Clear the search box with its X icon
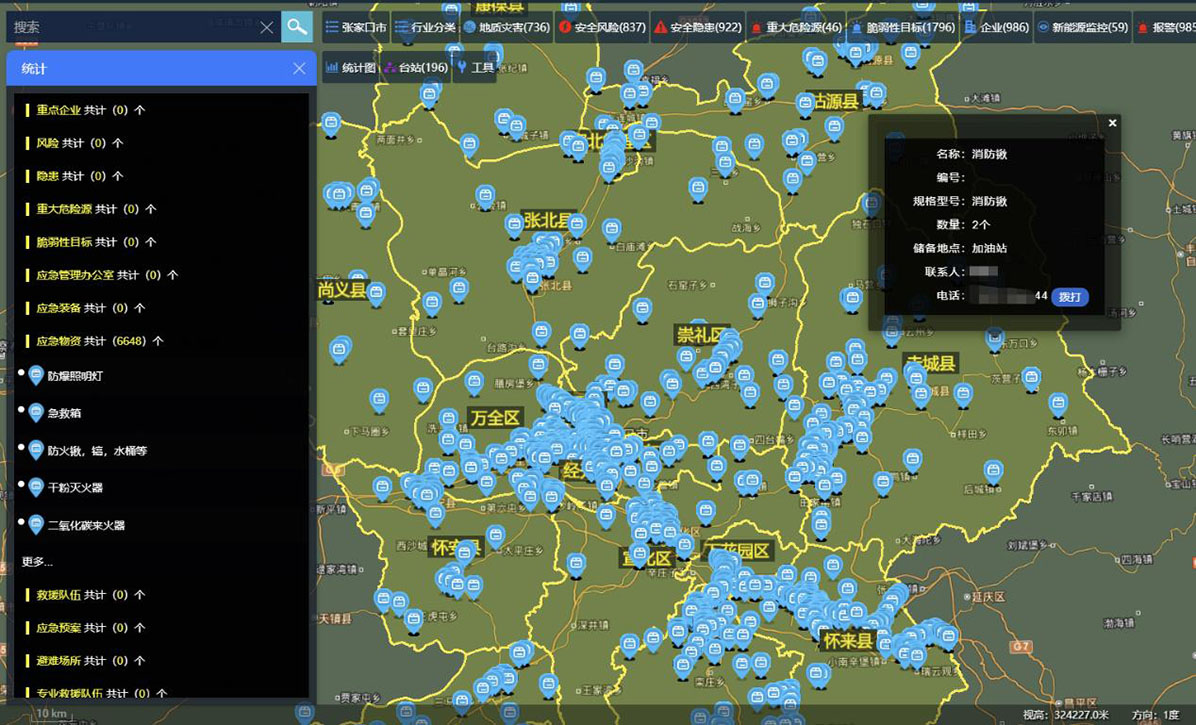This screenshot has width=1196, height=725. click(x=266, y=27)
